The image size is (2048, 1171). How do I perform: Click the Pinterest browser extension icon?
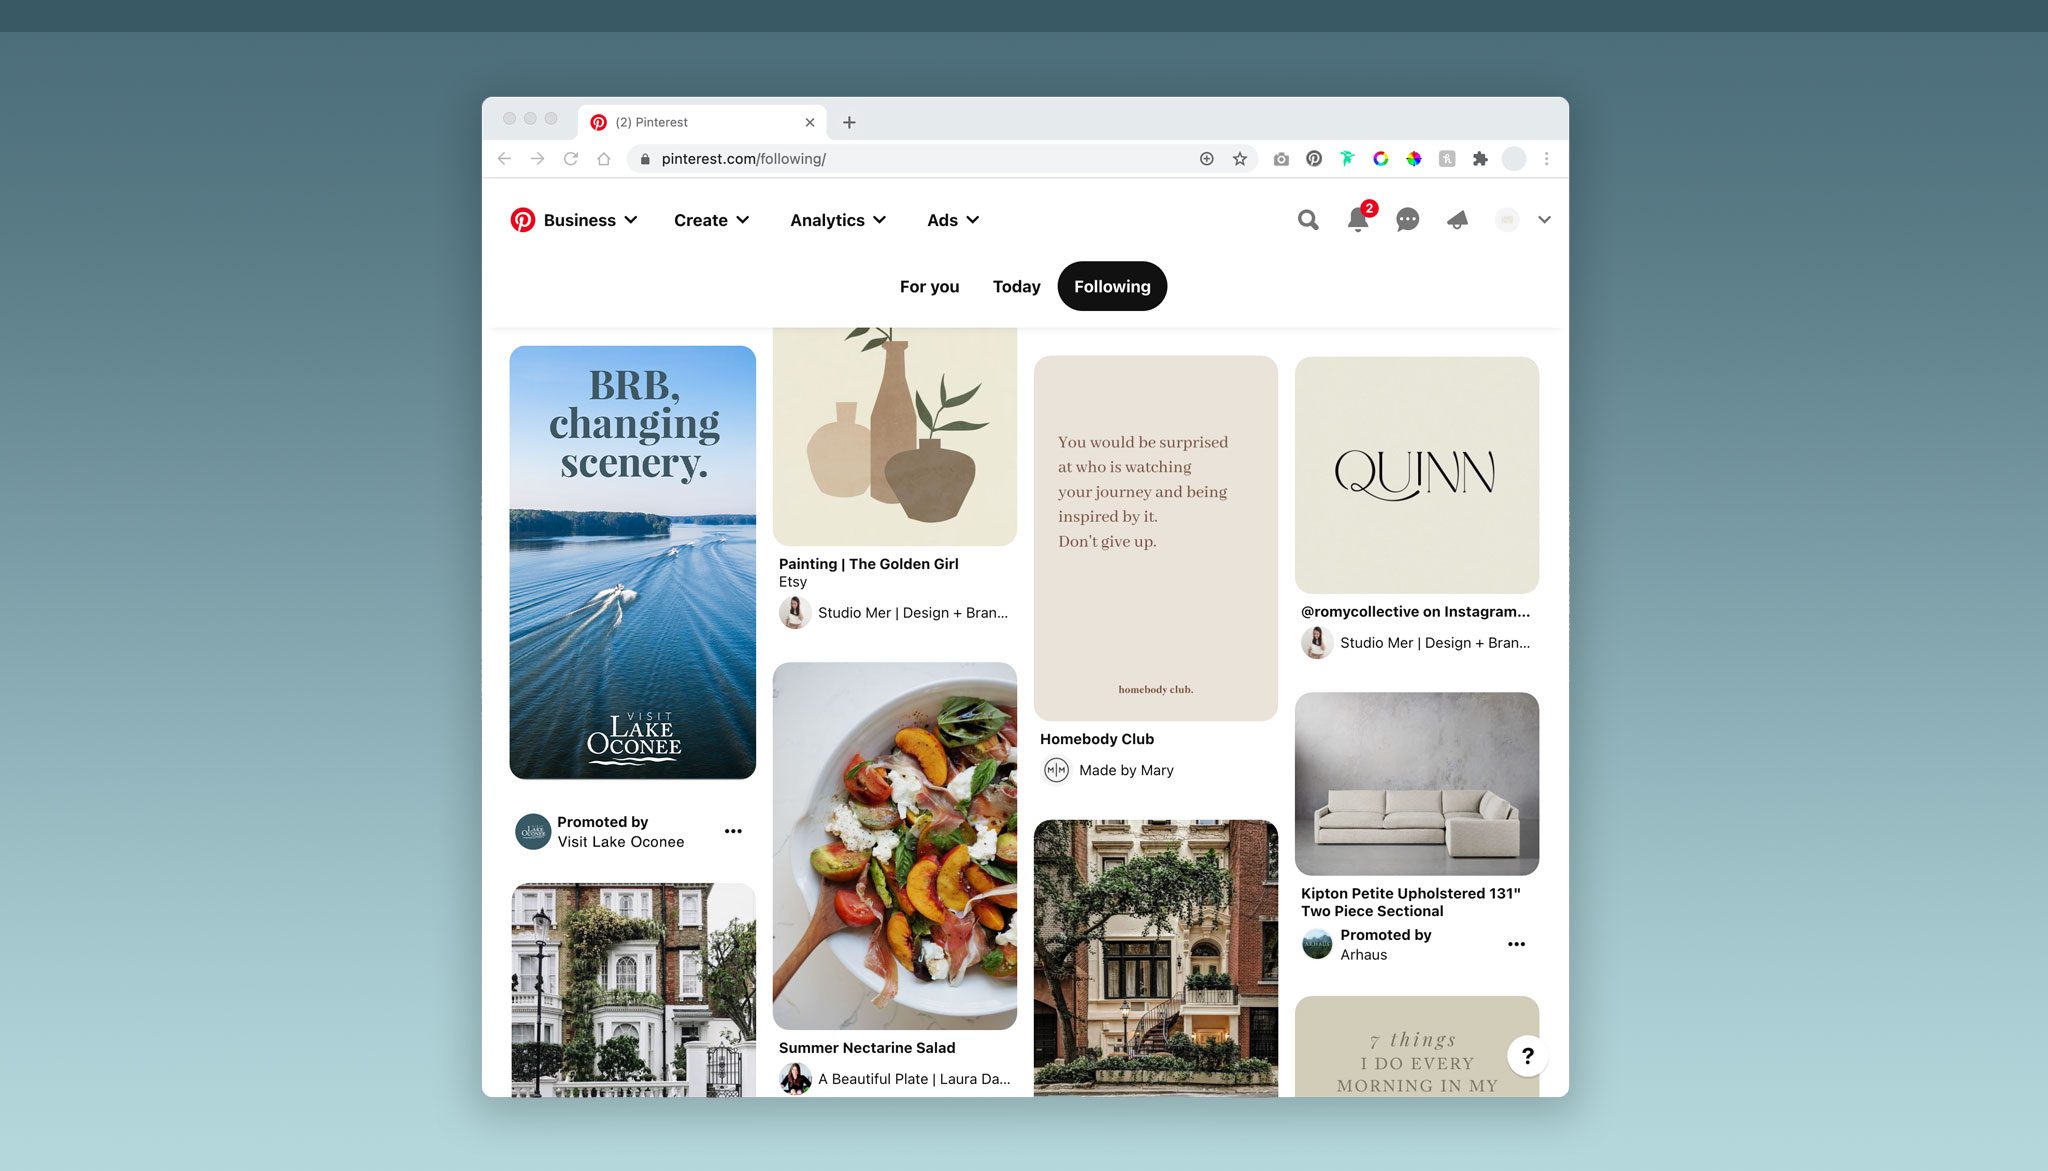(1314, 158)
